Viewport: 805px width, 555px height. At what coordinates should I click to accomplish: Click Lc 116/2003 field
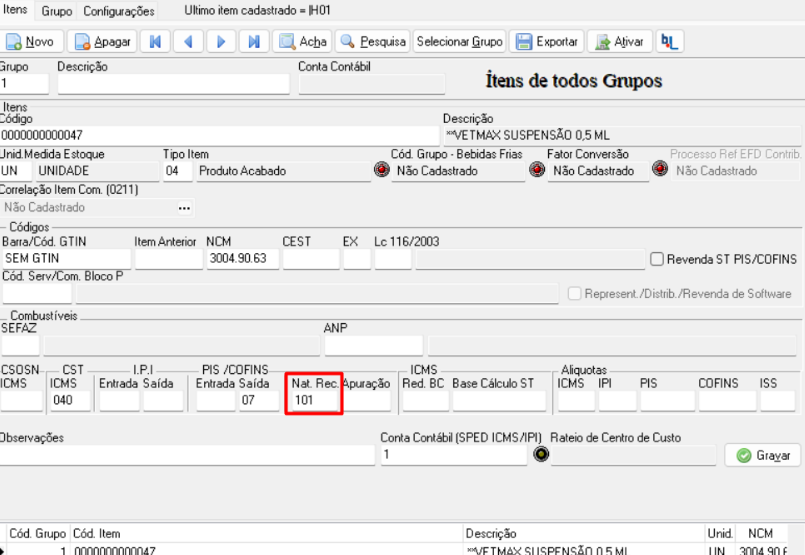click(393, 259)
